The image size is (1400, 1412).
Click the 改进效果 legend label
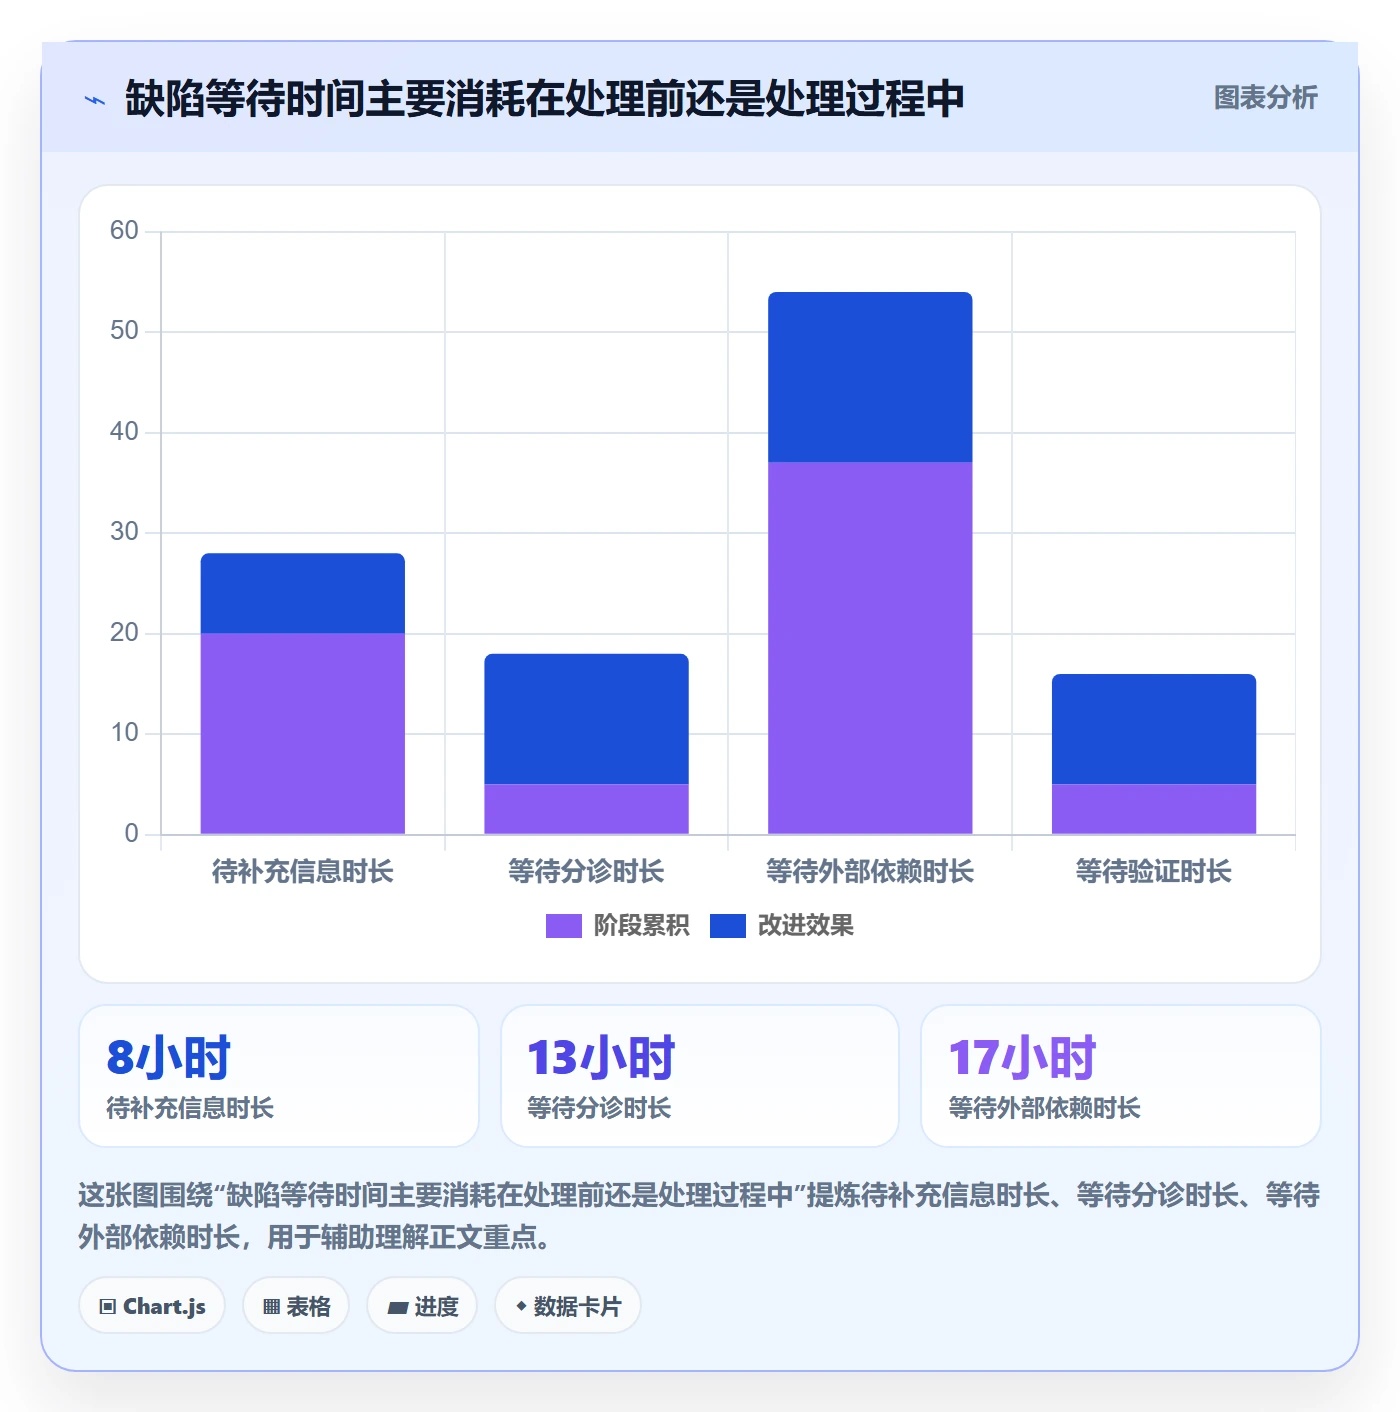(x=806, y=926)
